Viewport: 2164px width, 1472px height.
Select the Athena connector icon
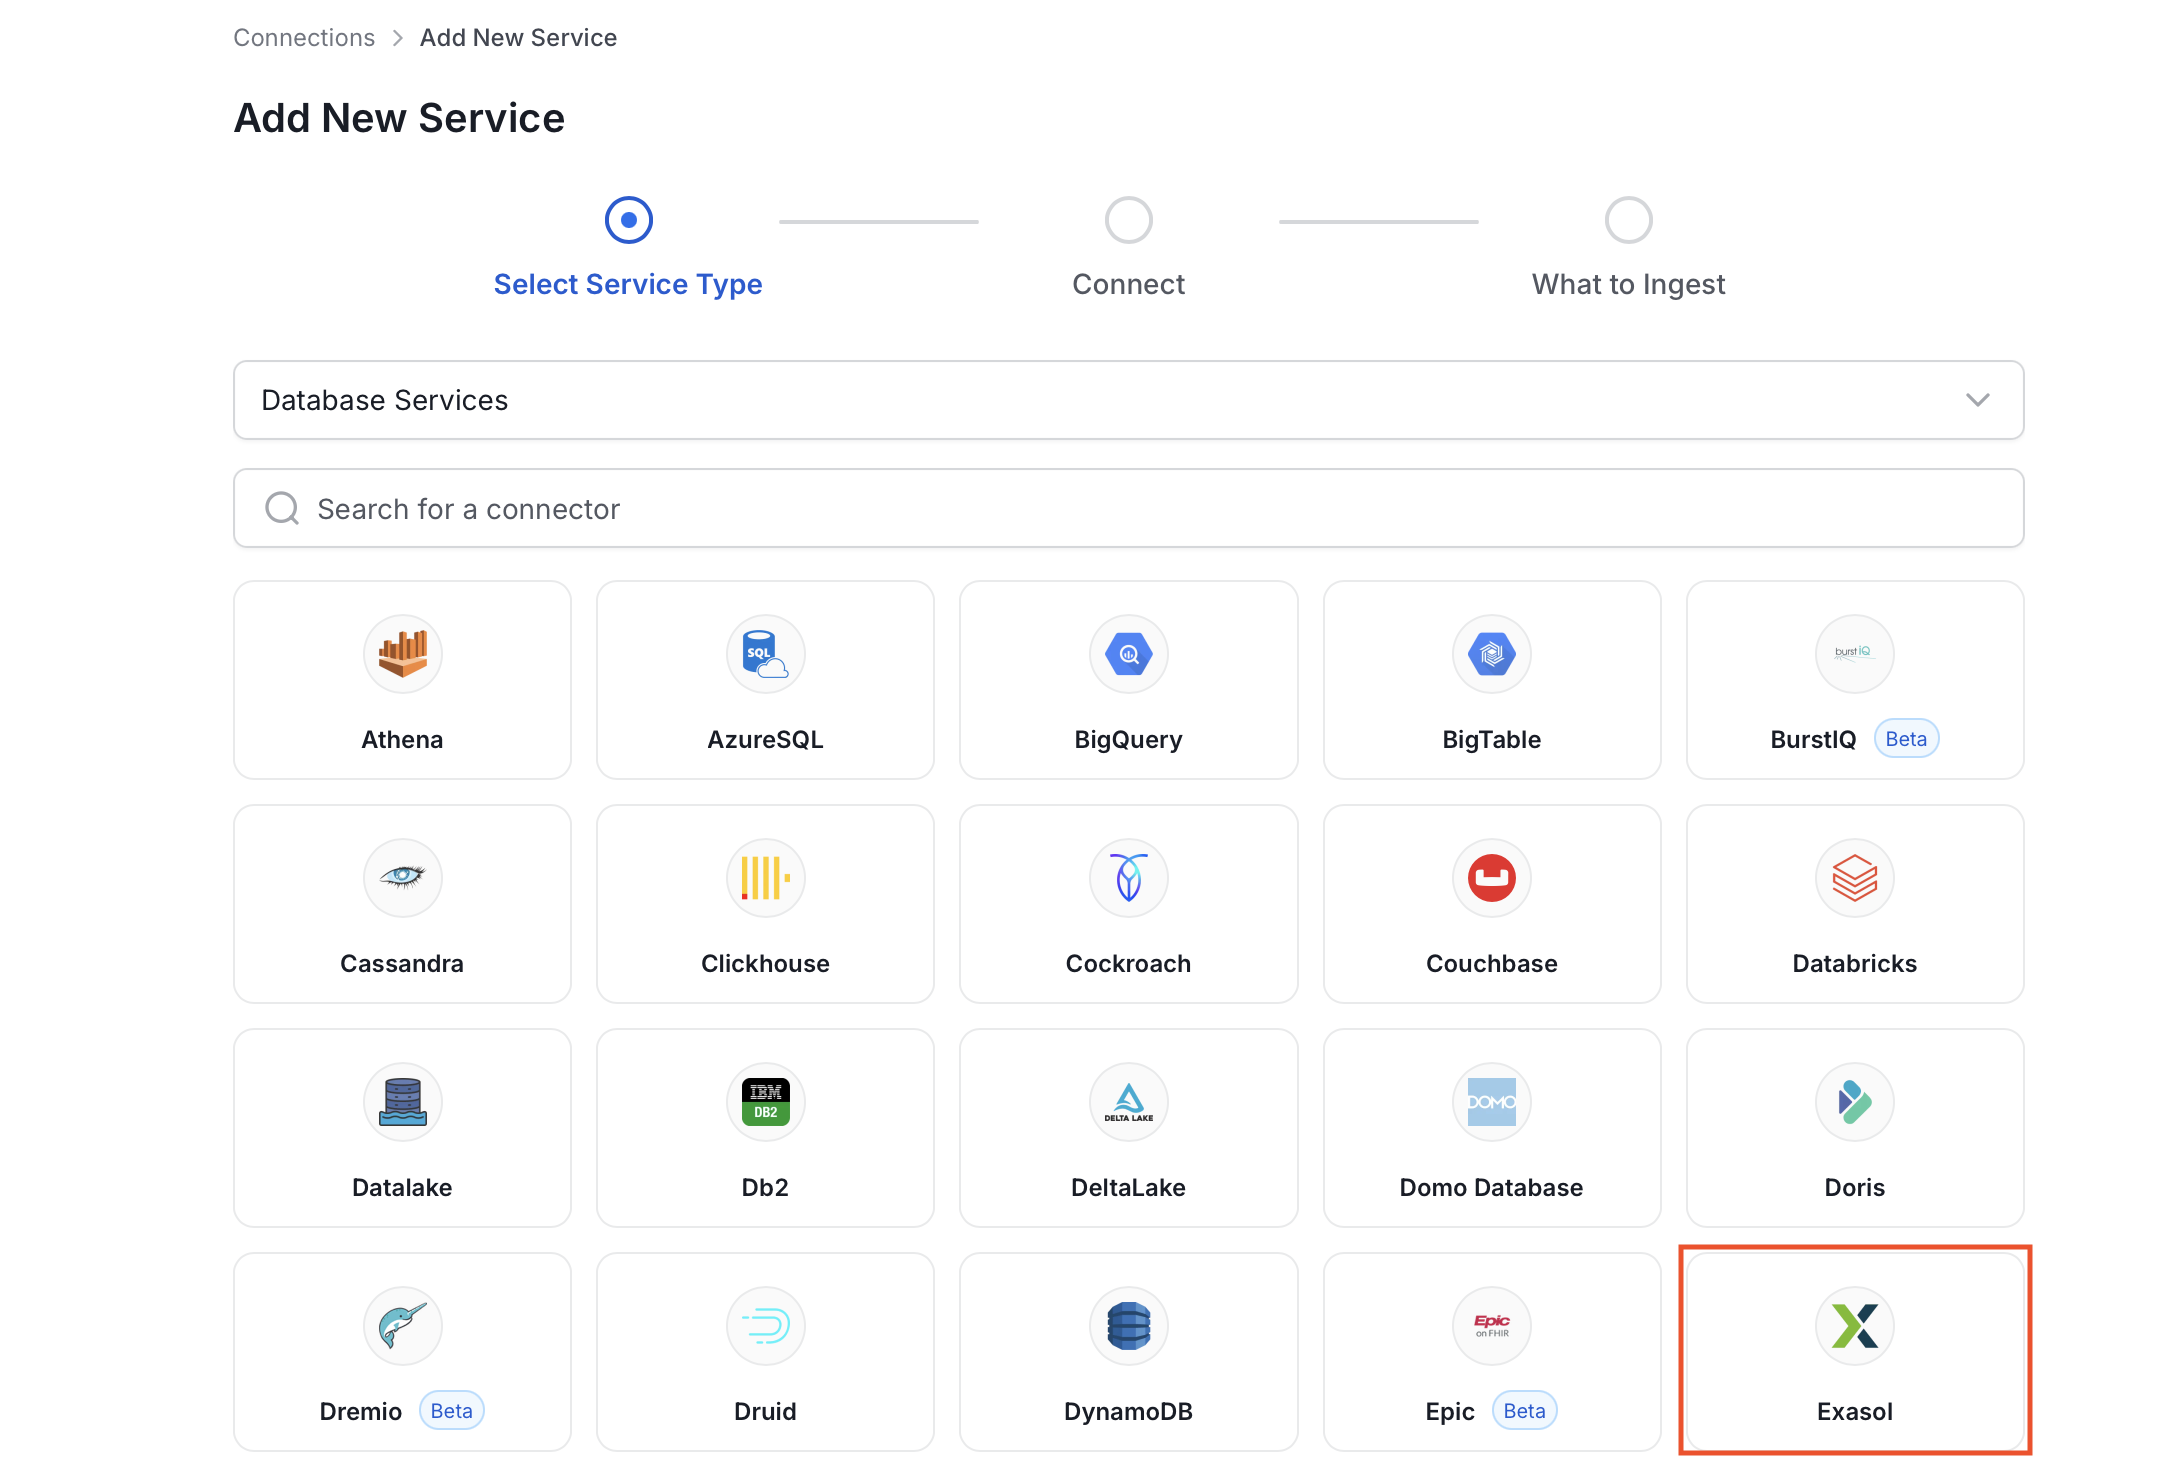coord(403,653)
